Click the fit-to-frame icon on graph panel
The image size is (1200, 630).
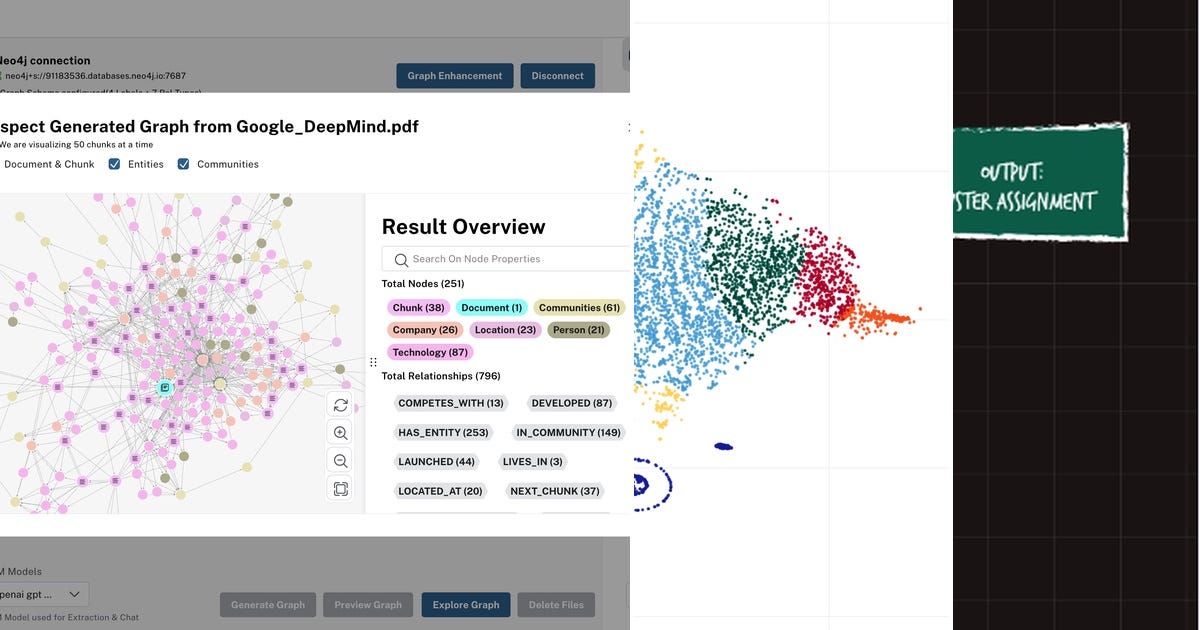[340, 488]
